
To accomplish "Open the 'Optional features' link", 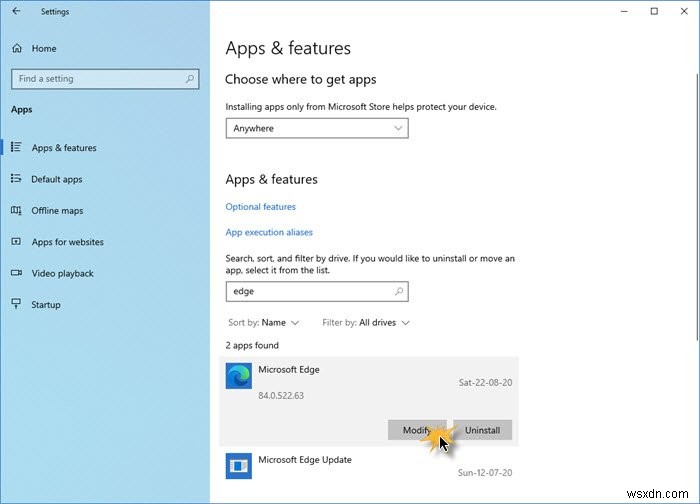I will 260,207.
